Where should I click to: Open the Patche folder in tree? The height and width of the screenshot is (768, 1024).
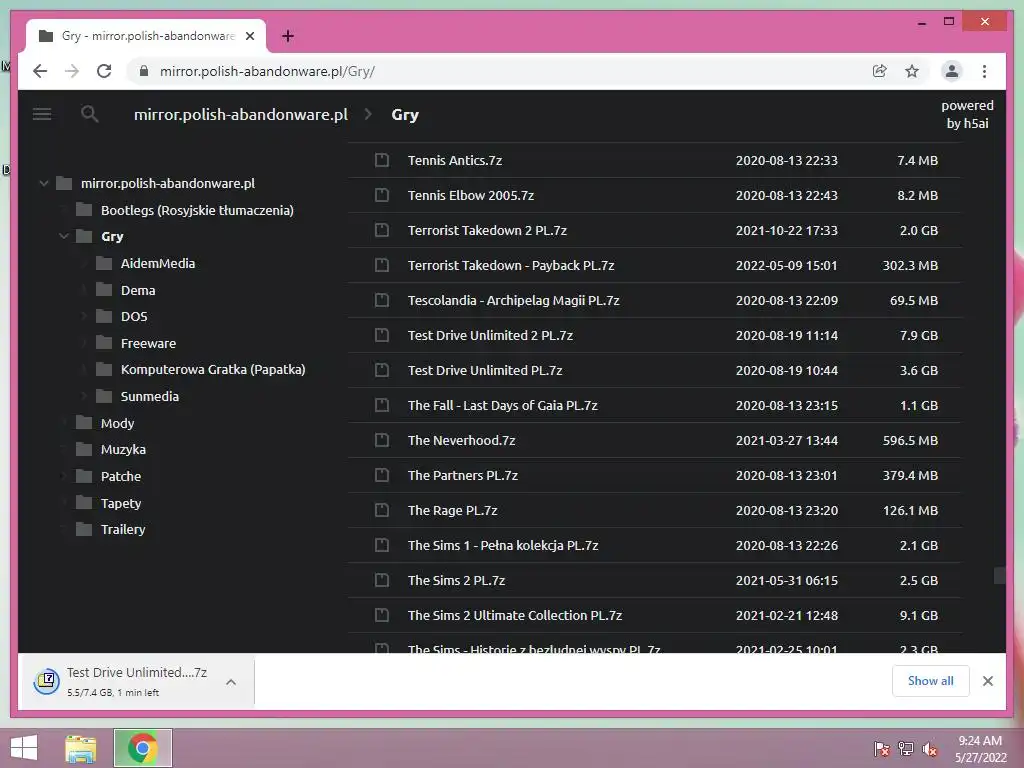(x=121, y=476)
